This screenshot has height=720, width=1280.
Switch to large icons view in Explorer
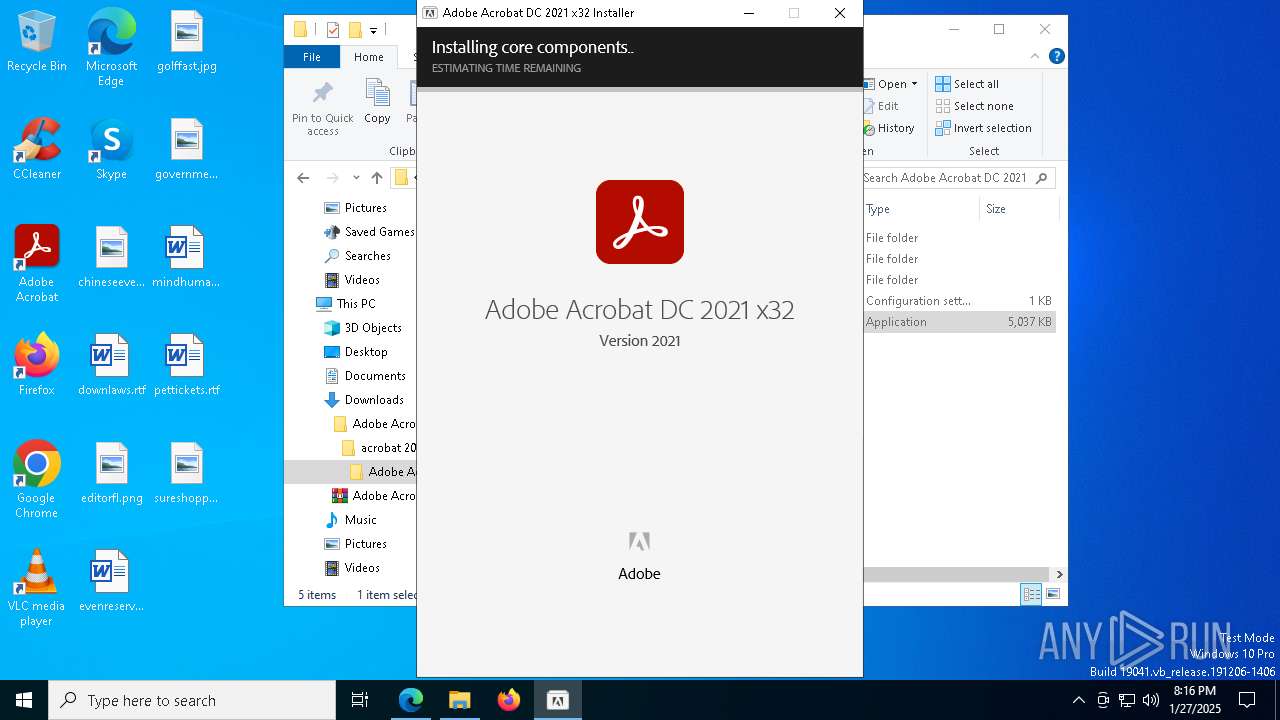[1053, 594]
